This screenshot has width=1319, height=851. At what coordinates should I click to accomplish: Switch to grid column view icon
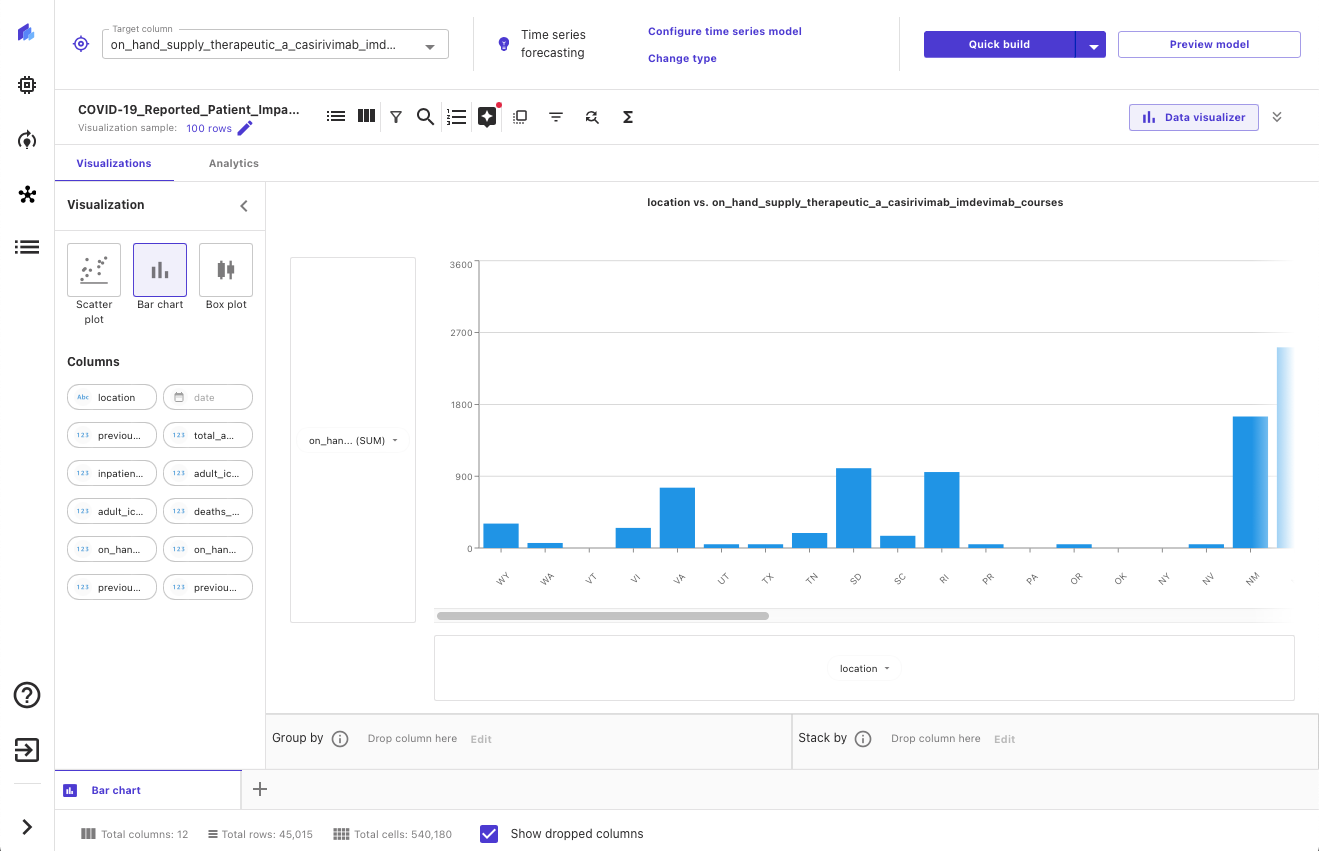367,116
